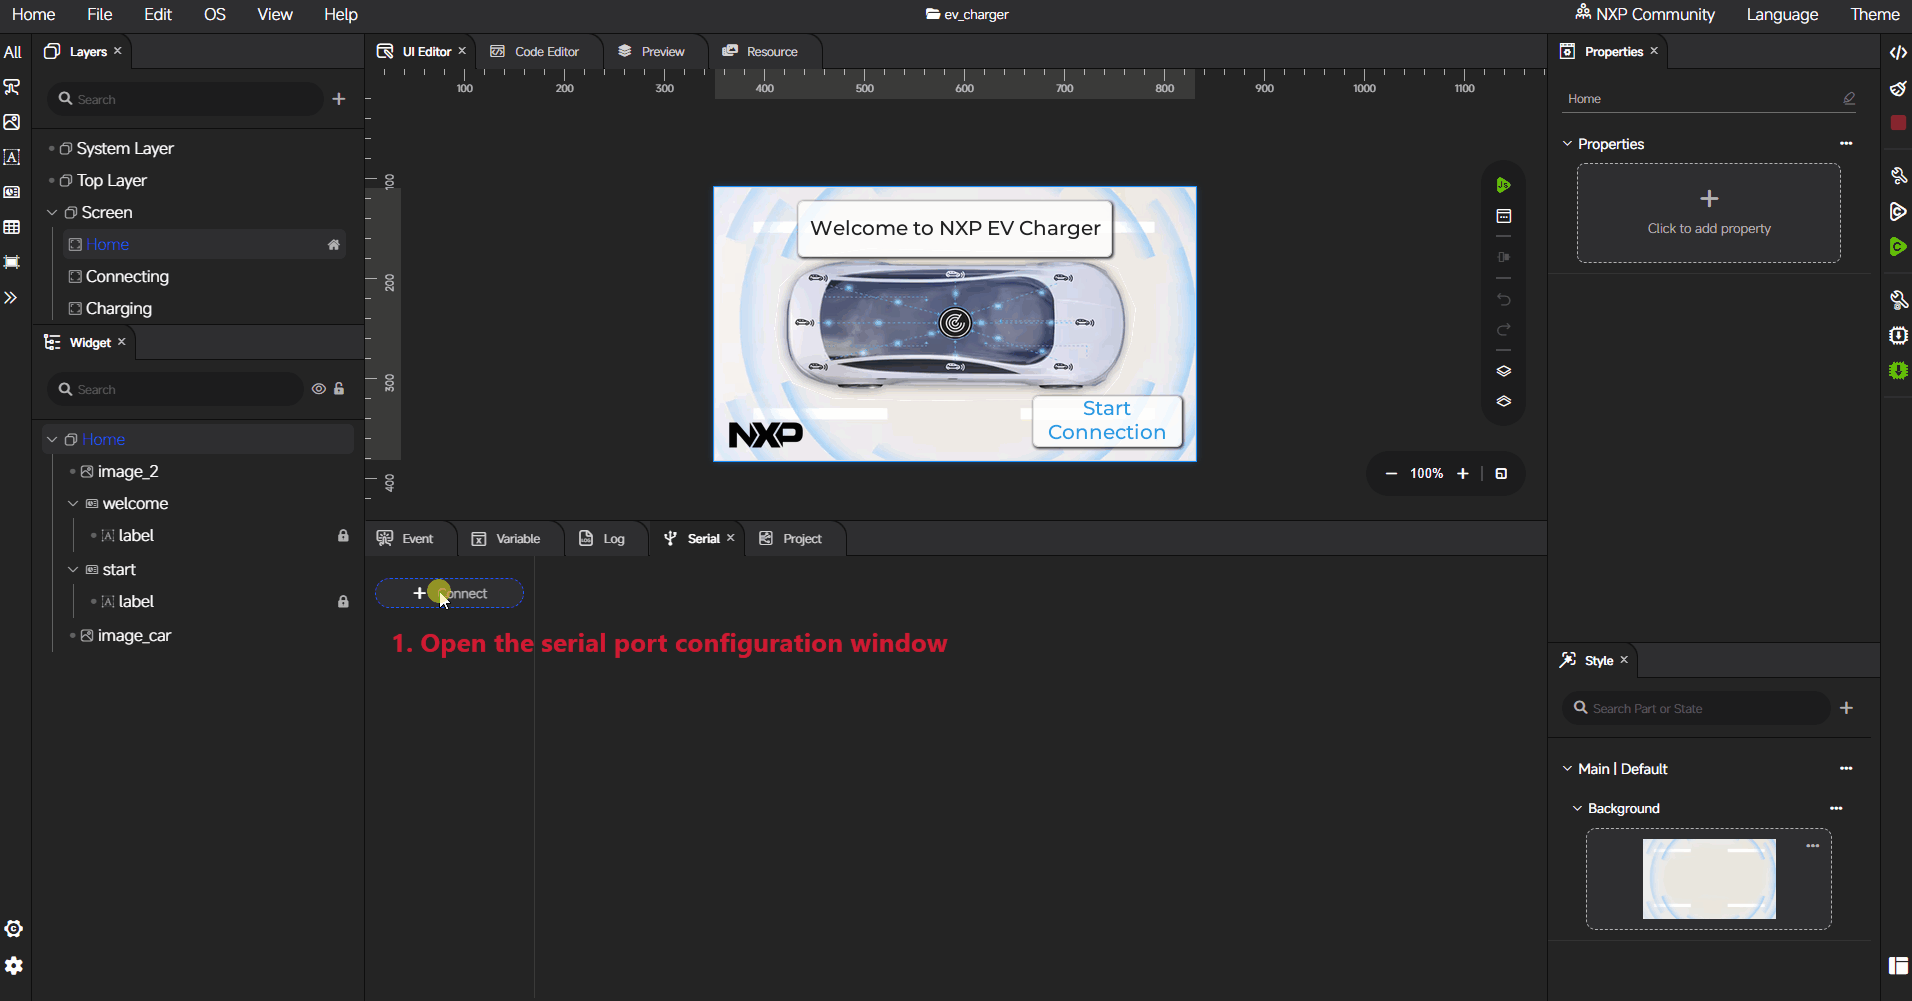Open the Event tab
This screenshot has width=1912, height=1001.
pyautogui.click(x=406, y=539)
